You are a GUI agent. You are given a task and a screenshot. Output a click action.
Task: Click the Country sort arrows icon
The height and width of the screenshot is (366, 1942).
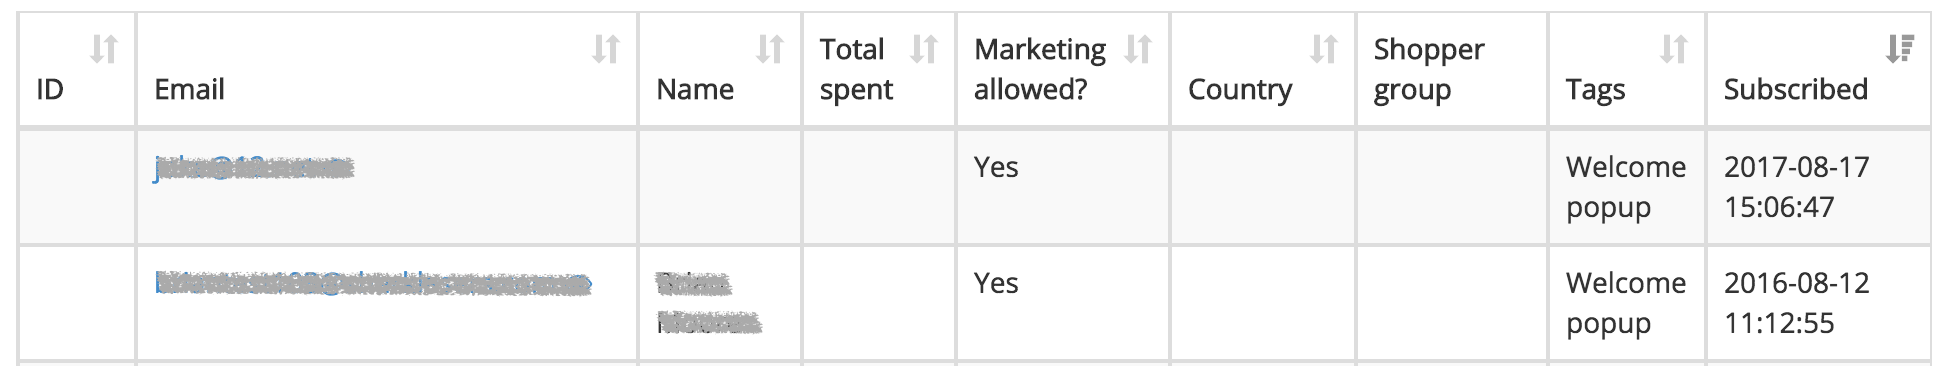click(1324, 48)
